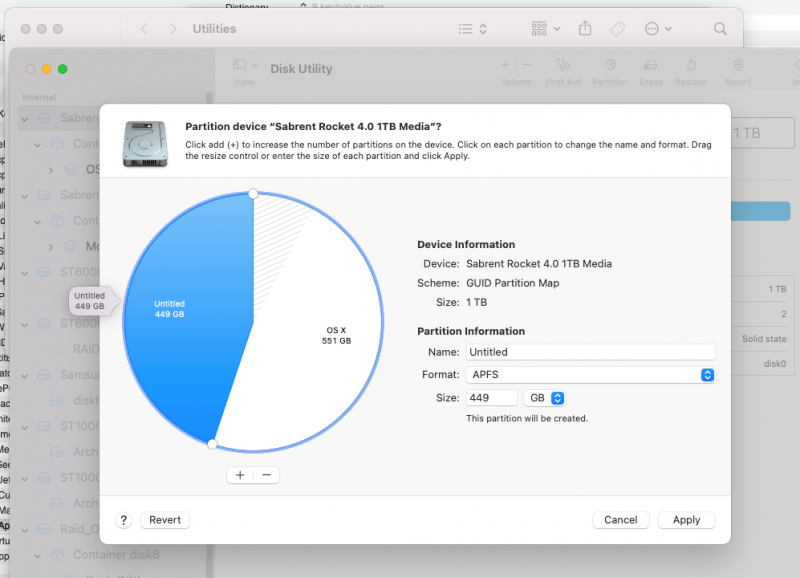
Task: Collapse the first Sabrent disk in sidebar
Action: point(24,119)
